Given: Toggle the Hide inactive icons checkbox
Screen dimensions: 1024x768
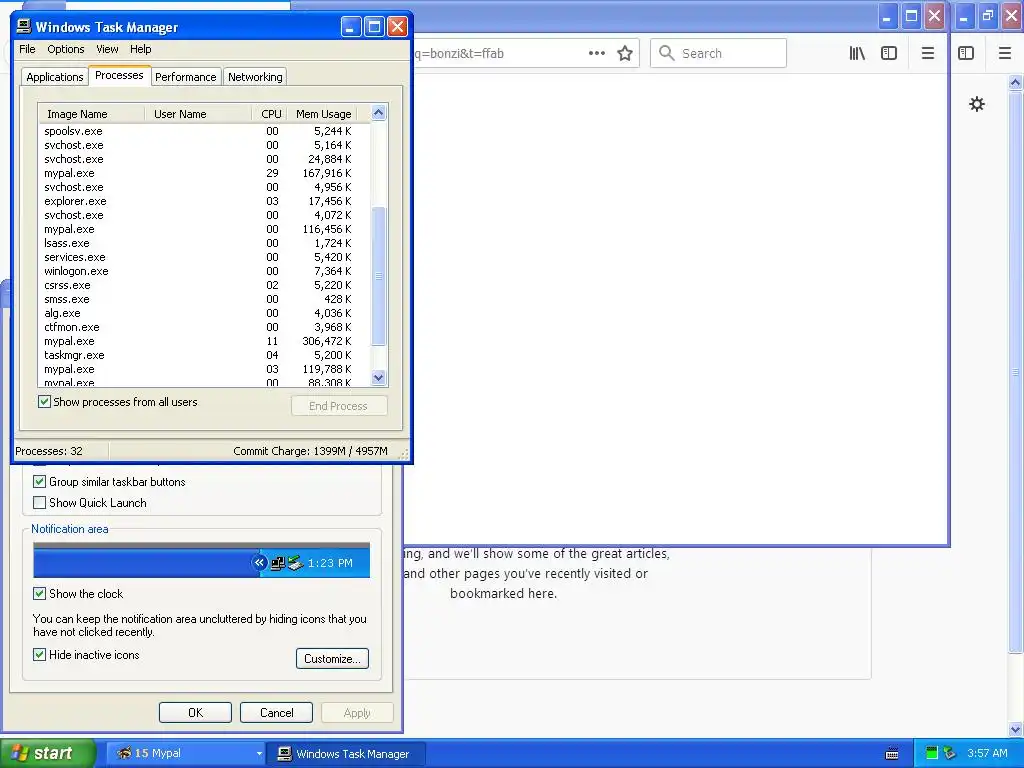Looking at the screenshot, I should pos(39,654).
